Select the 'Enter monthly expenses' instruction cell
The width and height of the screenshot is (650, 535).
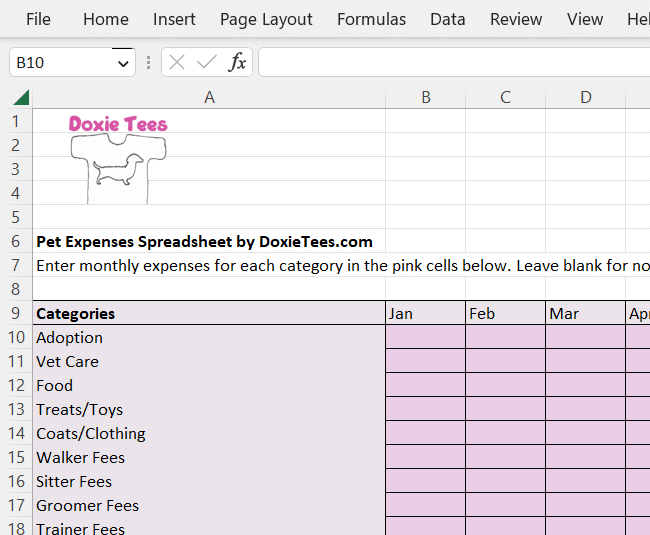(209, 265)
